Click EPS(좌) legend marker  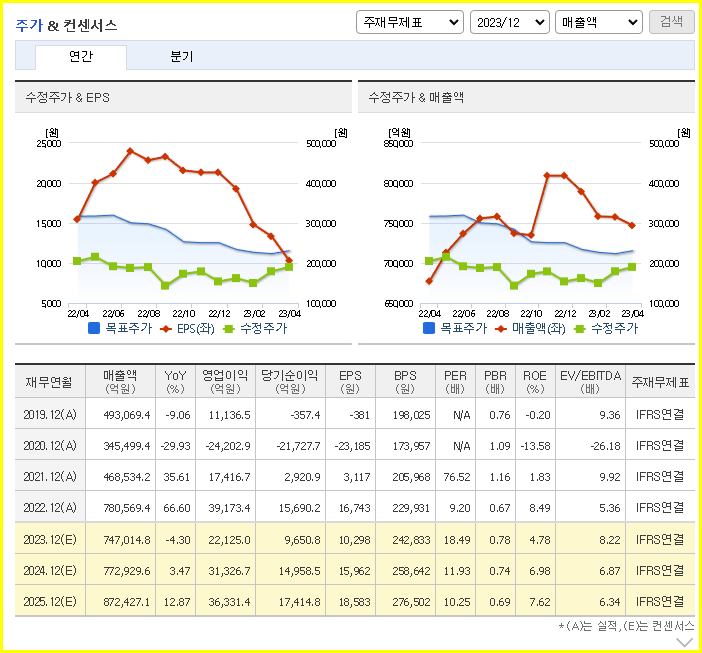click(x=166, y=329)
